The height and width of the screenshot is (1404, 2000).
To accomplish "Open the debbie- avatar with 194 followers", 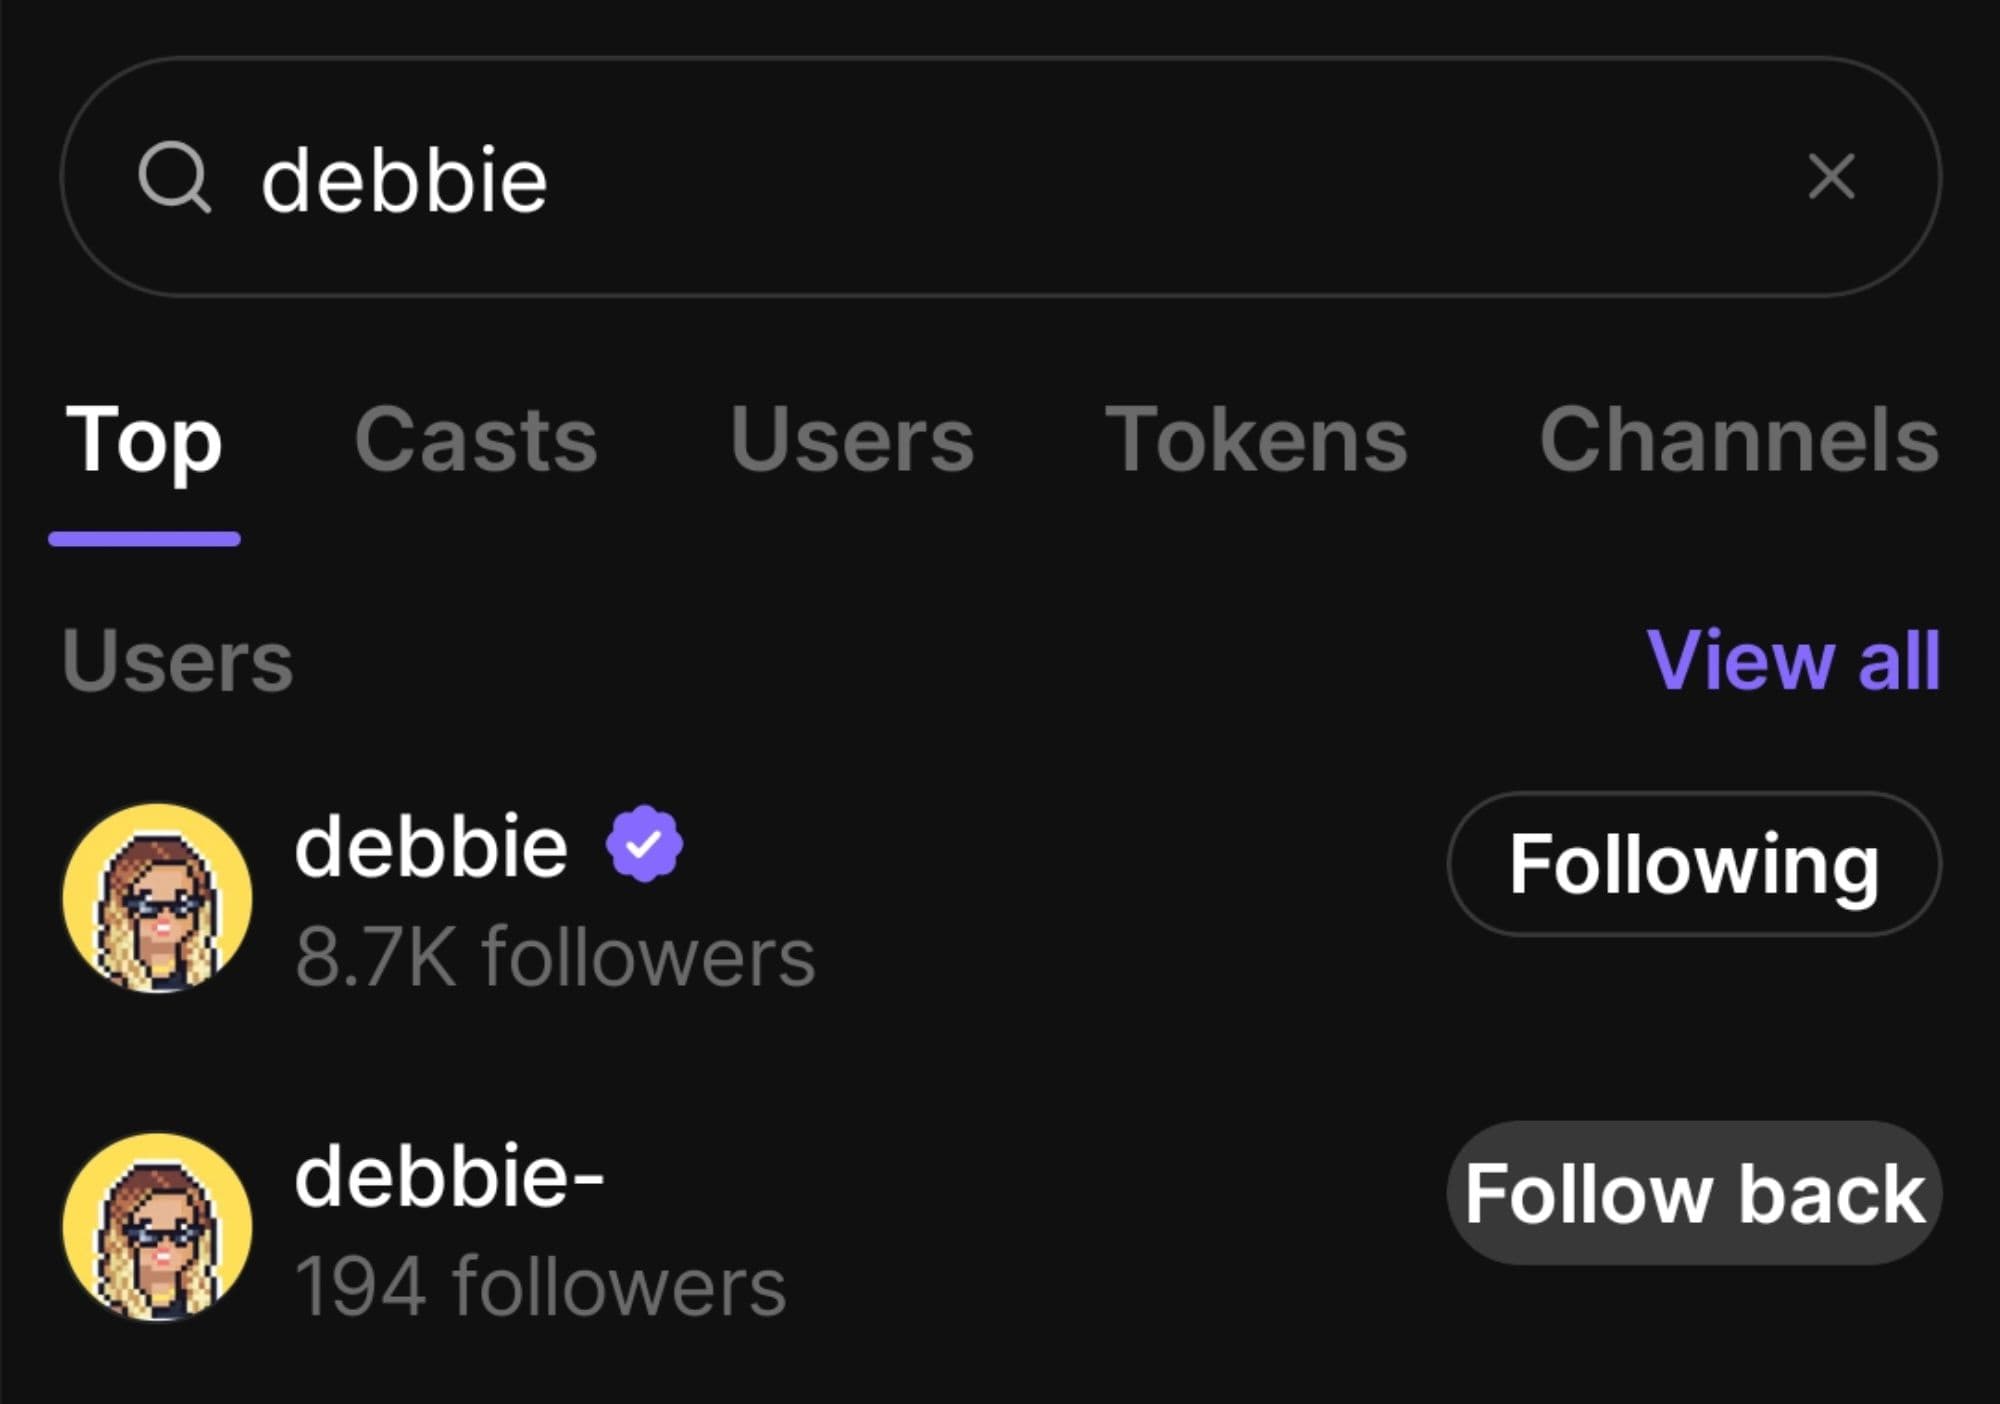I will (157, 1227).
